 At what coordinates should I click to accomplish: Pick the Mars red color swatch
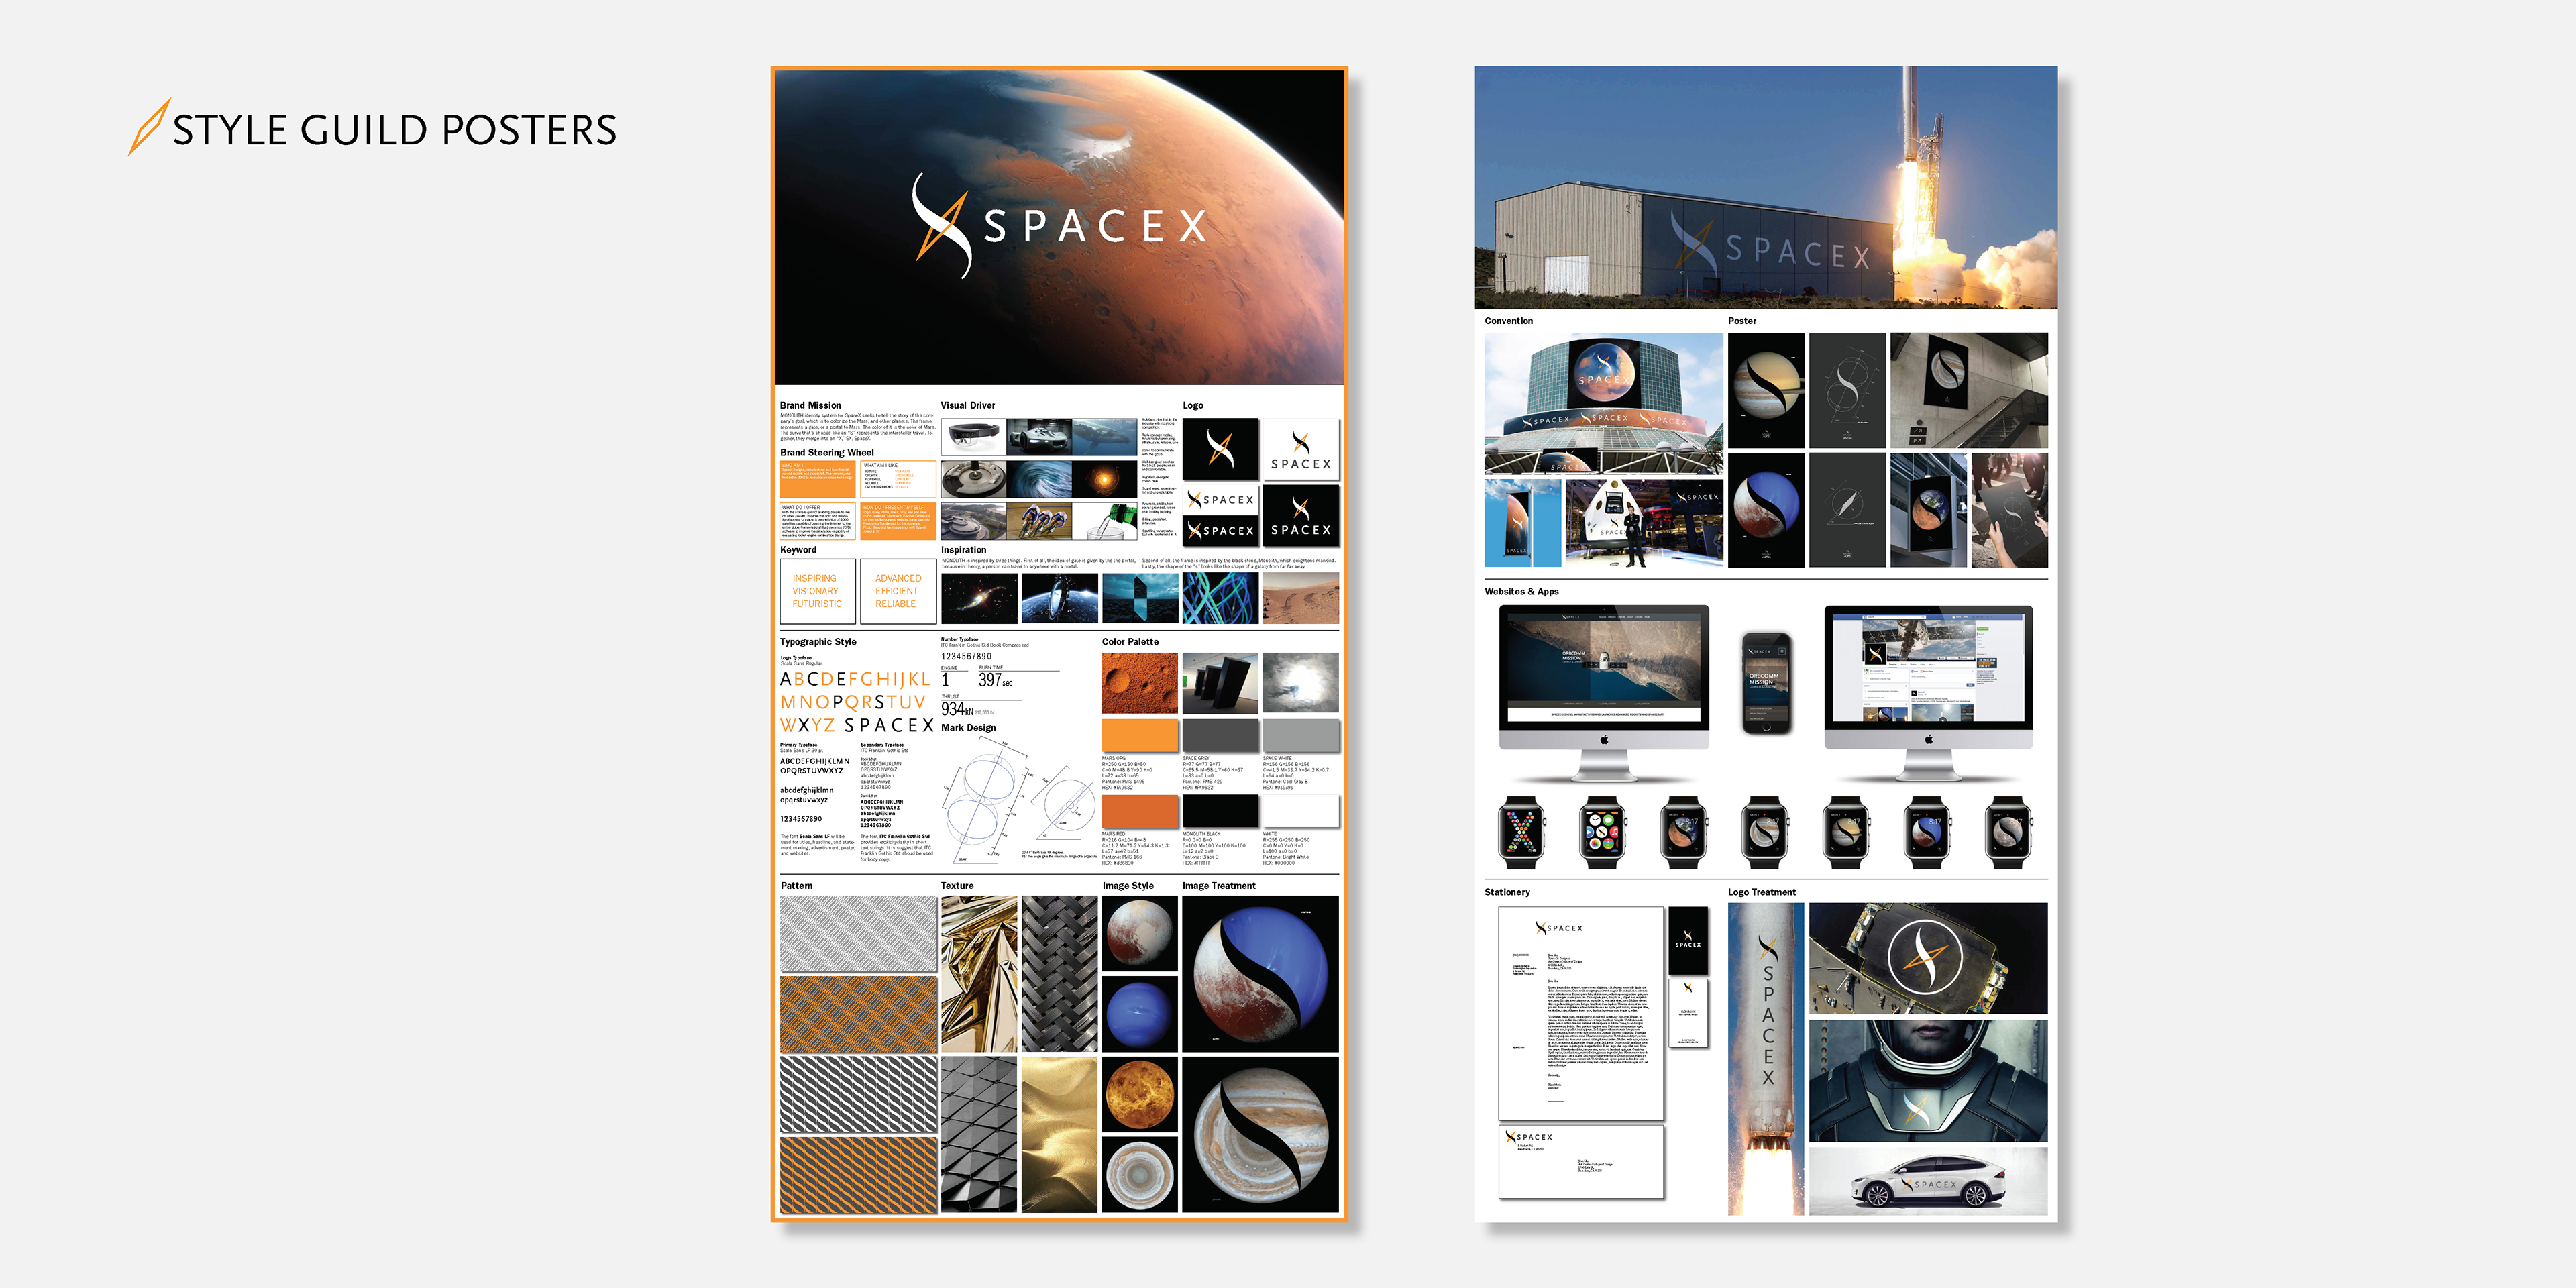point(1140,811)
